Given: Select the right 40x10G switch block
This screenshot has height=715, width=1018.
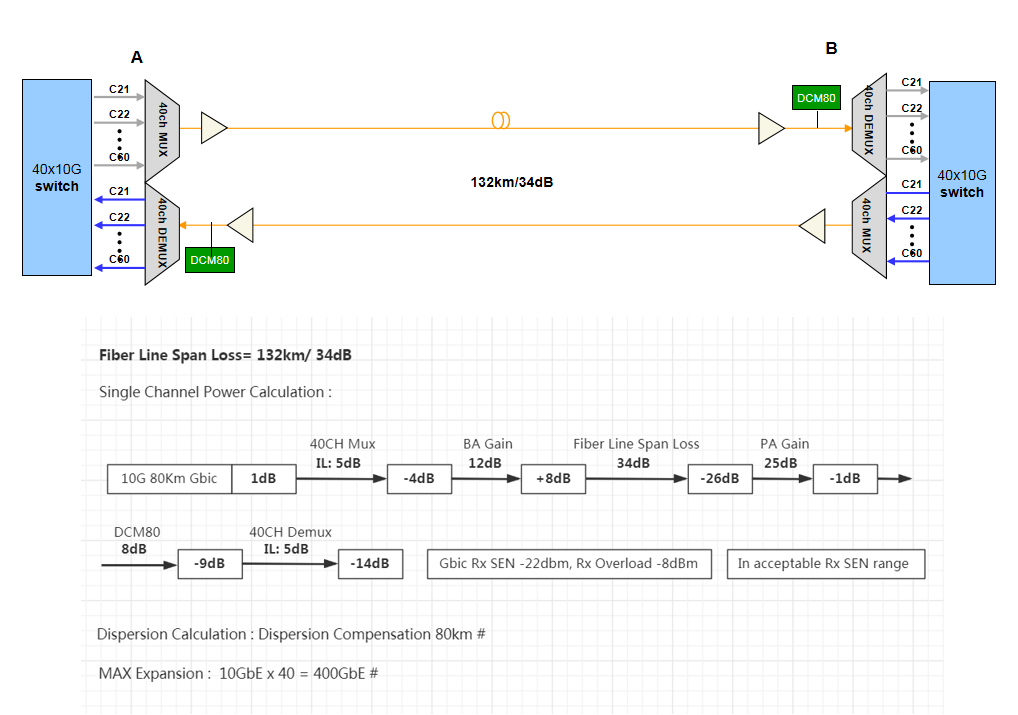Looking at the screenshot, I should [x=962, y=183].
